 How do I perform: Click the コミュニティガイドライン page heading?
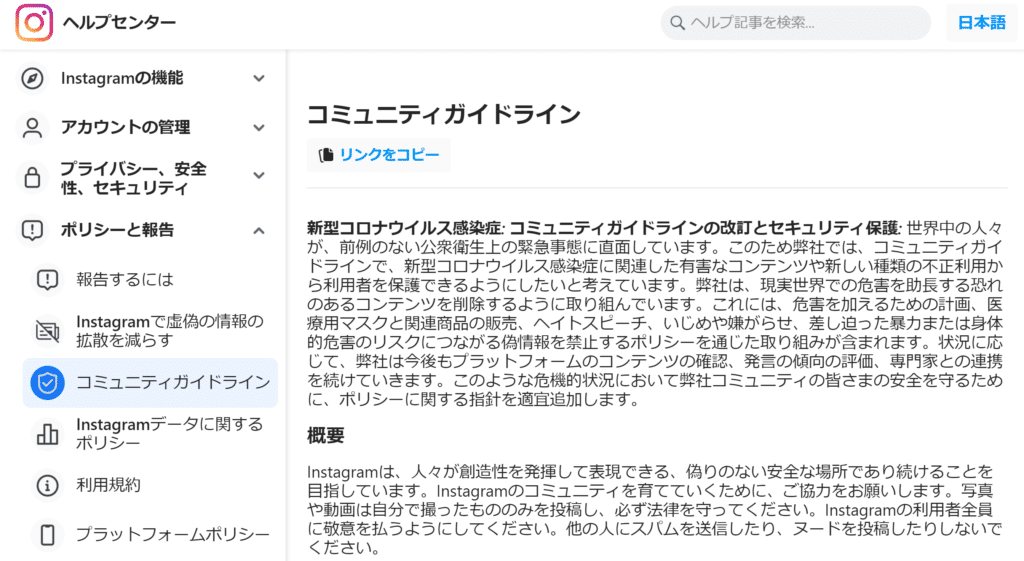pos(444,114)
